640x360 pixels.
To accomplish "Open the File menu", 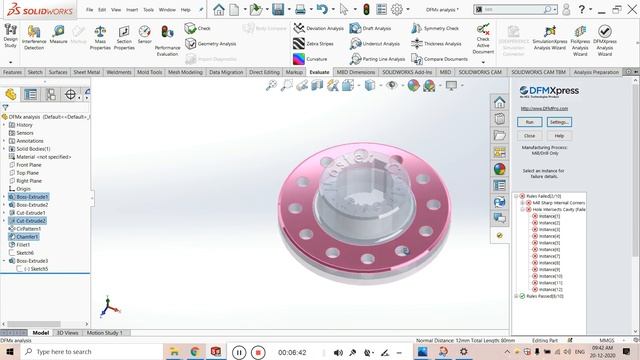I will pos(89,9).
